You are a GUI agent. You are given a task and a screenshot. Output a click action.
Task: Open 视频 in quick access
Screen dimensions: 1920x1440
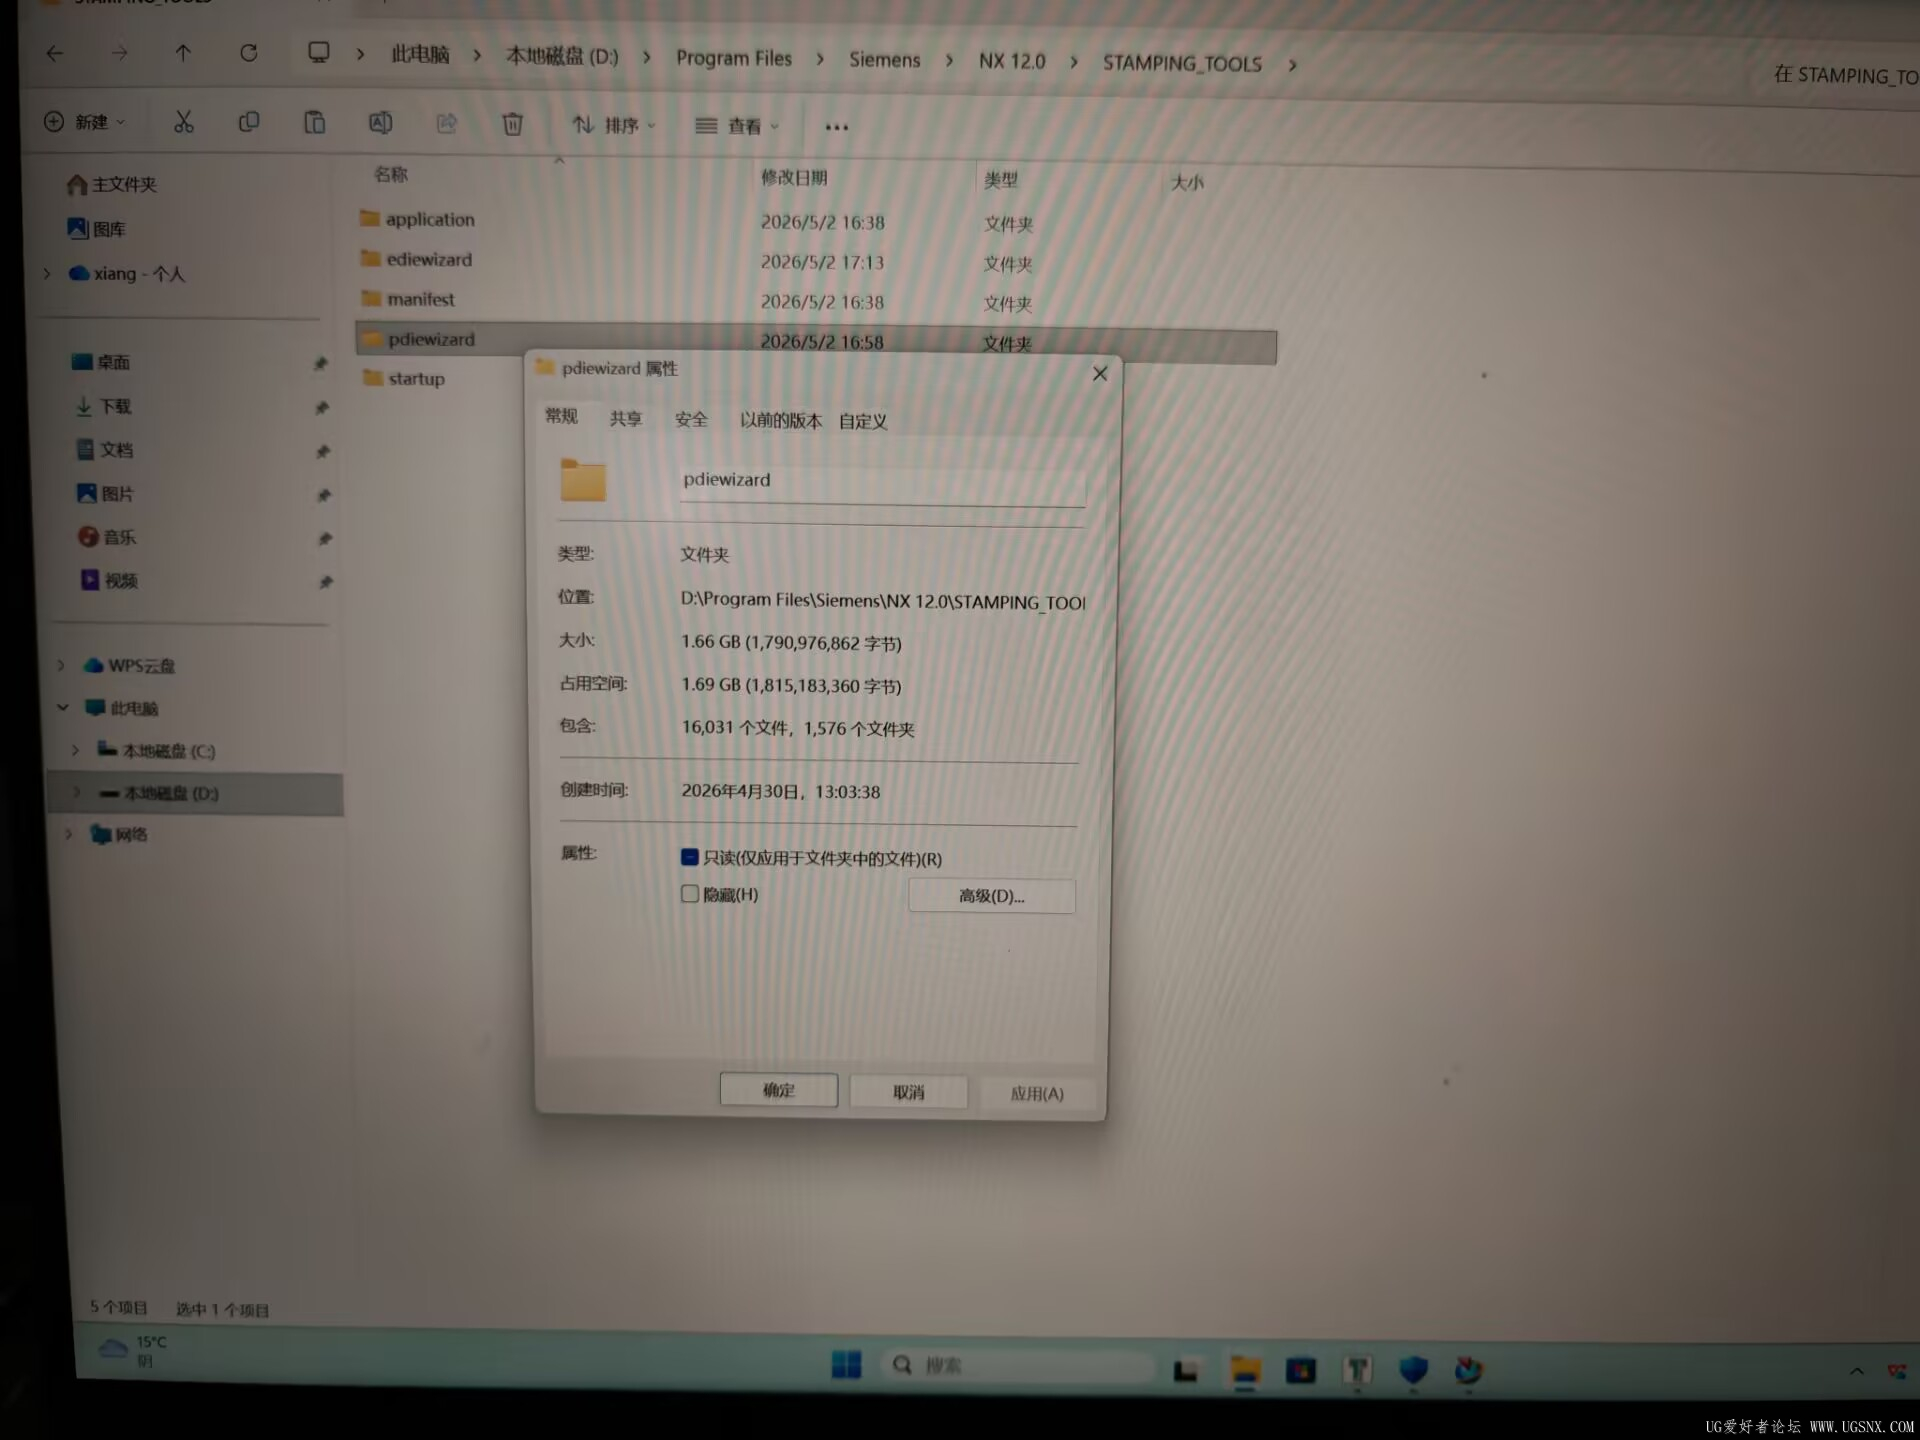point(110,581)
